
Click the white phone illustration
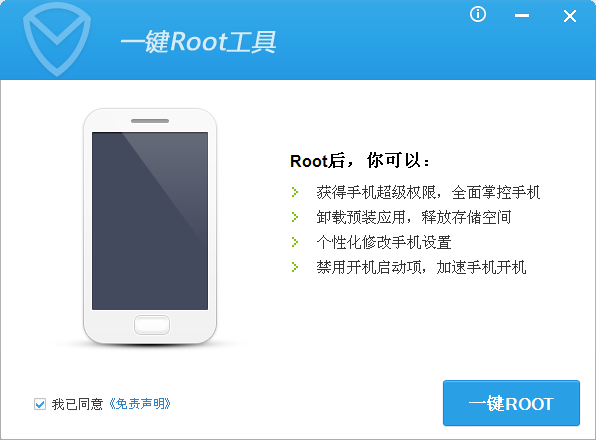tap(150, 227)
